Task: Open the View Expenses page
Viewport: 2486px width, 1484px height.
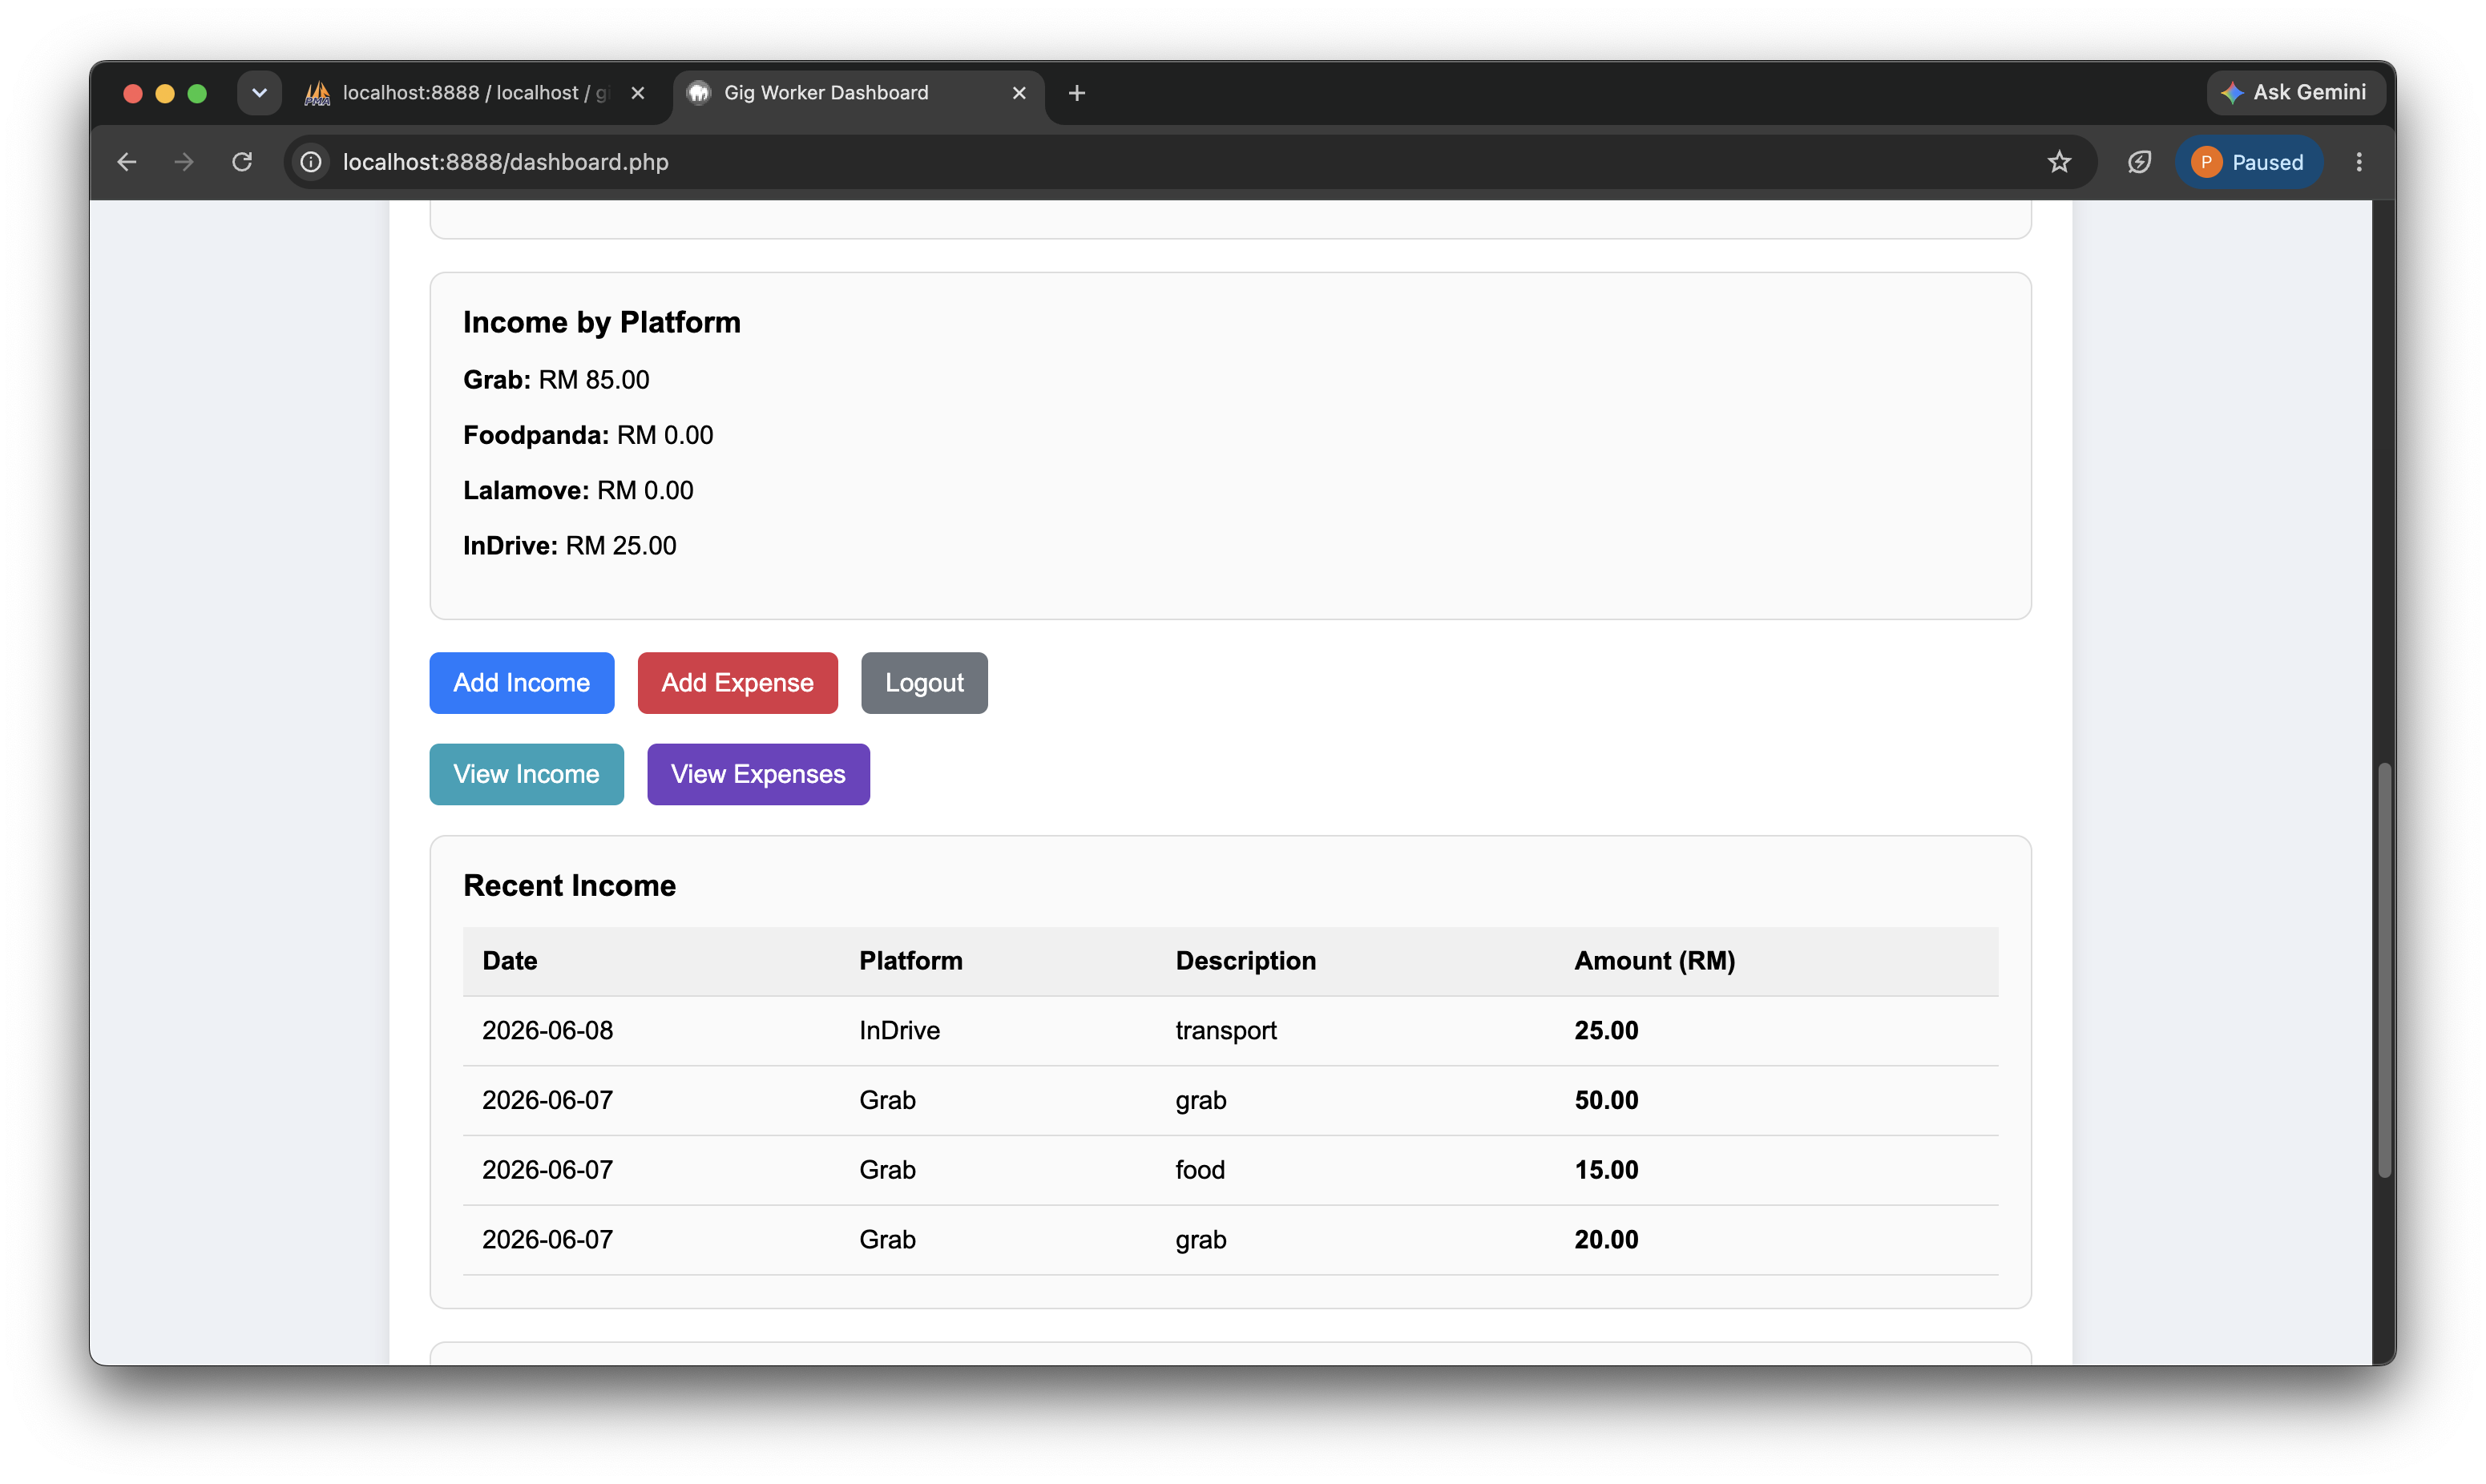Action: [758, 774]
